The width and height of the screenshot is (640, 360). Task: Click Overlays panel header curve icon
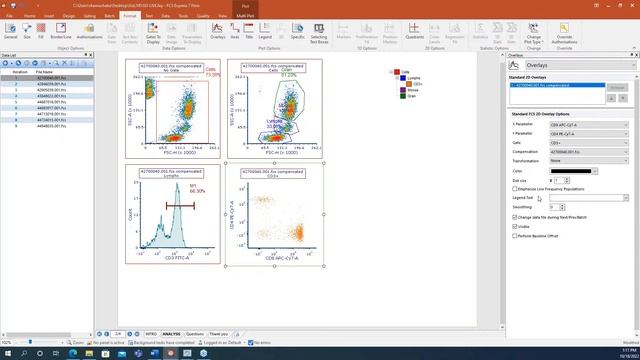coord(514,65)
